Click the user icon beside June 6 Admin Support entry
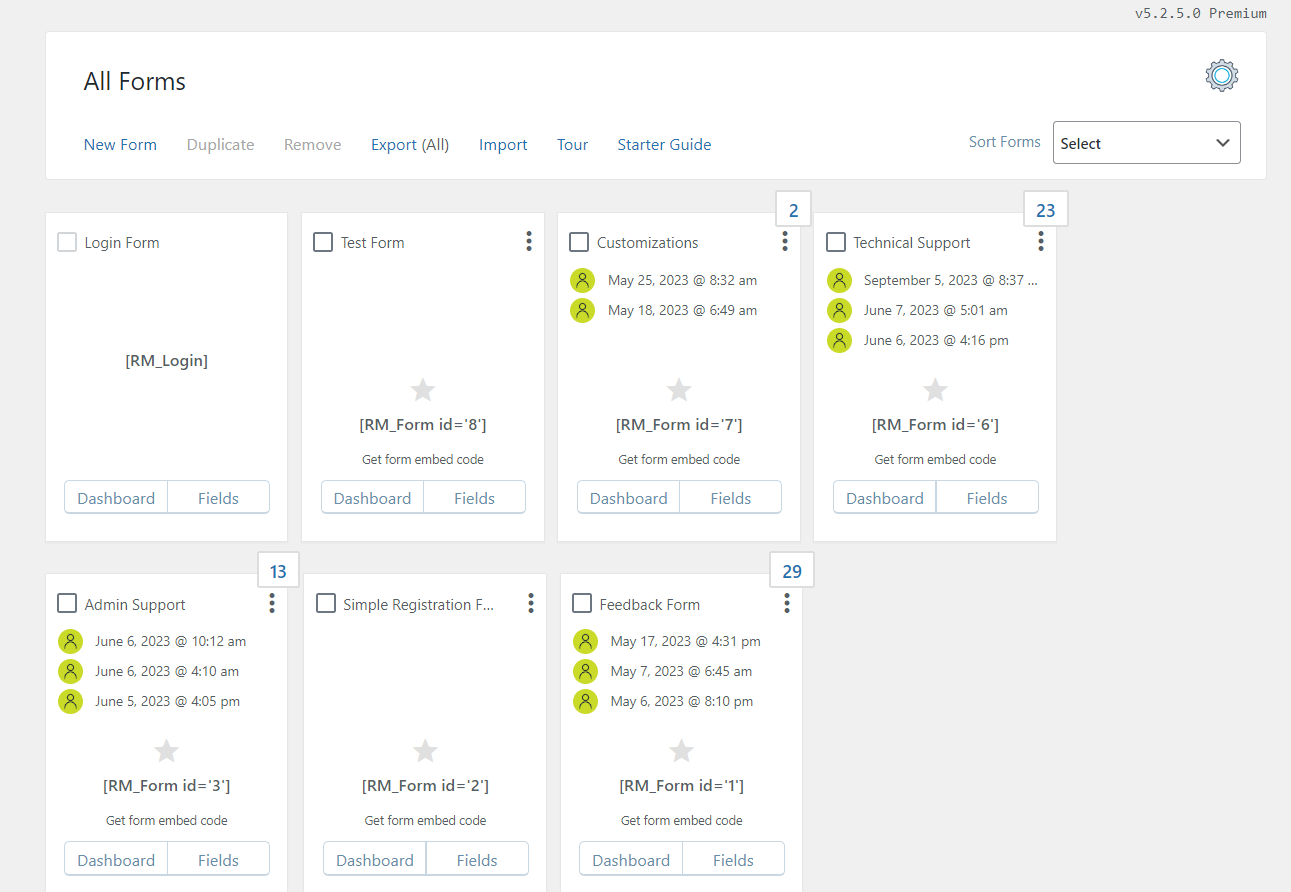 pyautogui.click(x=70, y=641)
